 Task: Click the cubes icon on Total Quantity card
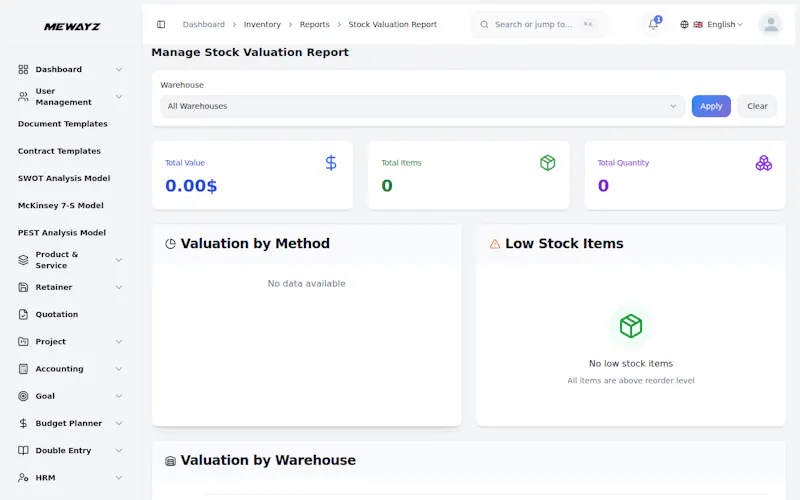(x=764, y=163)
